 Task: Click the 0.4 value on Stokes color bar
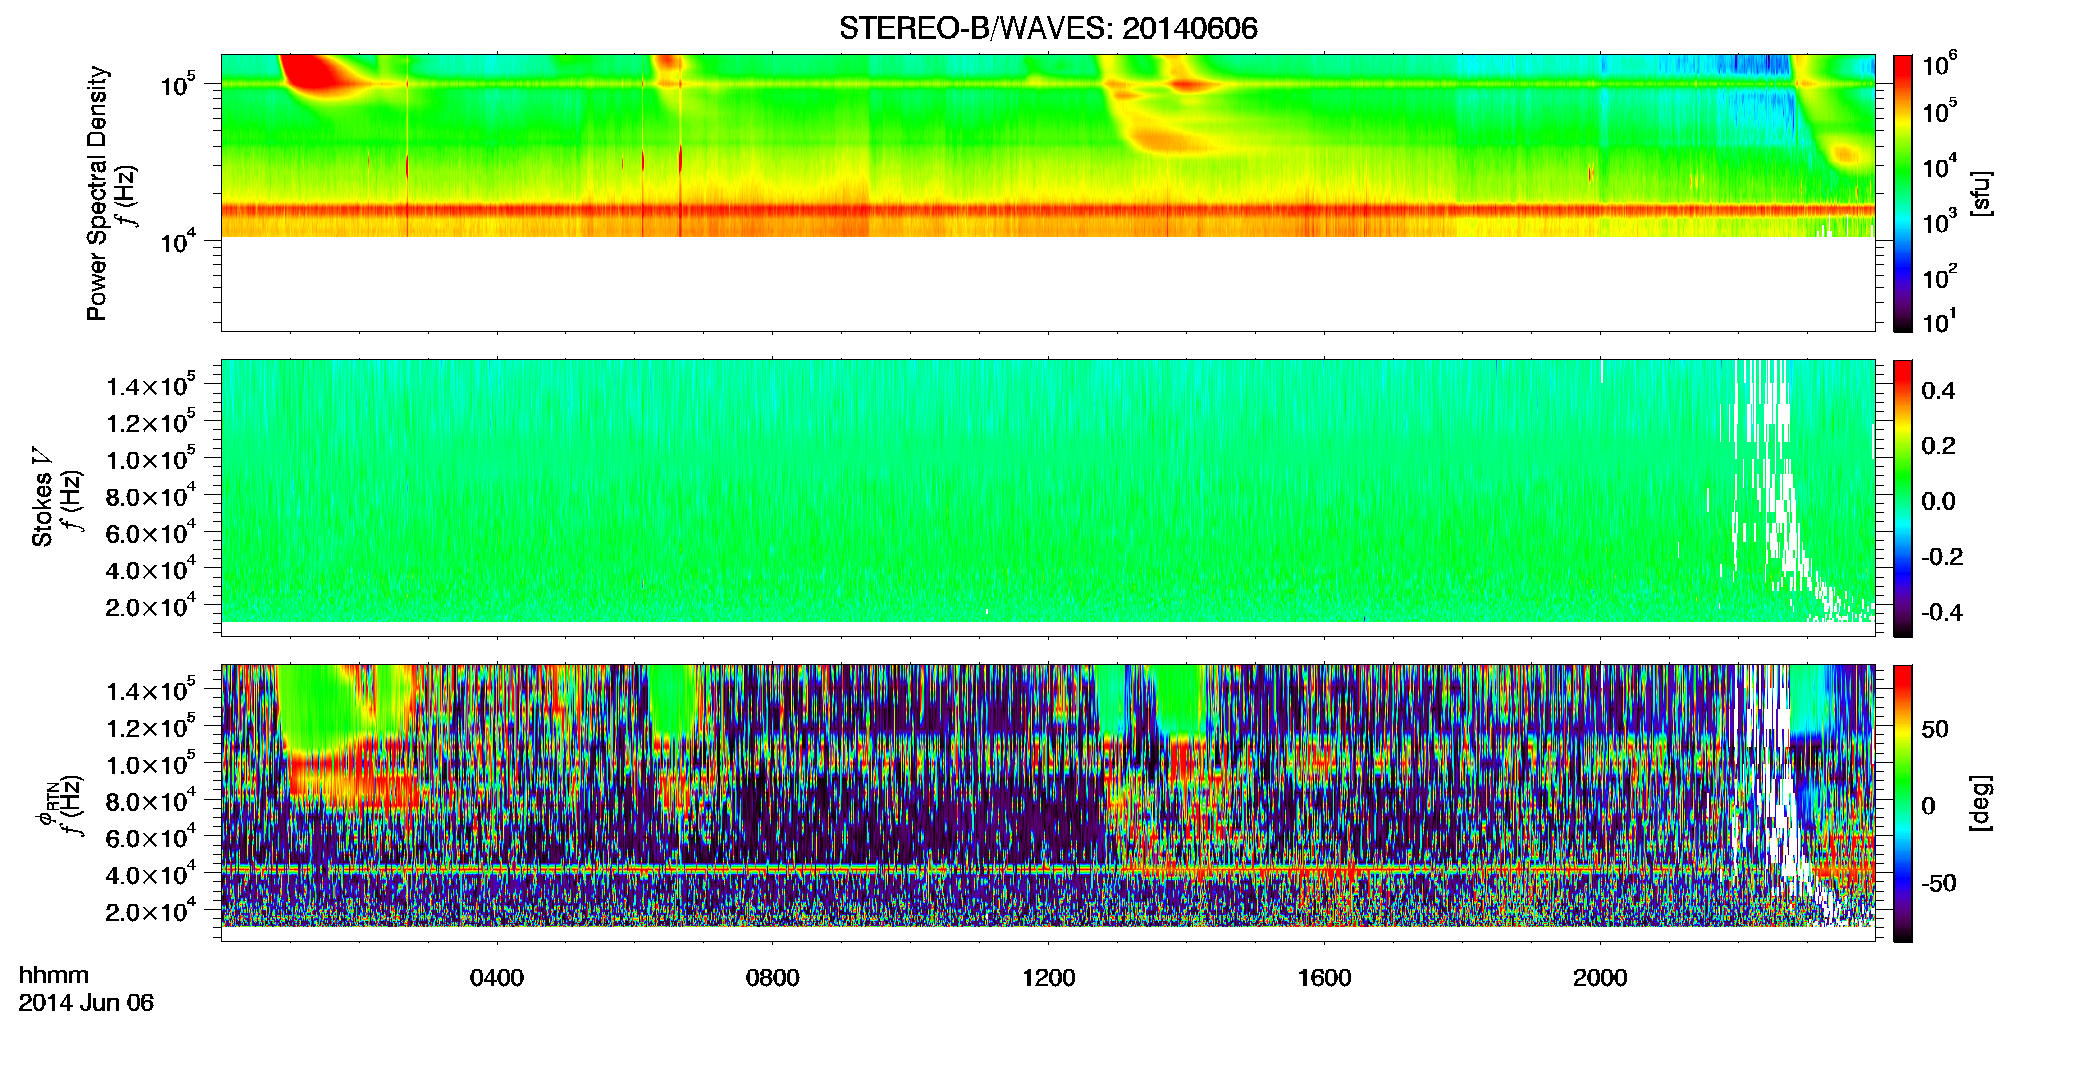coord(1938,391)
